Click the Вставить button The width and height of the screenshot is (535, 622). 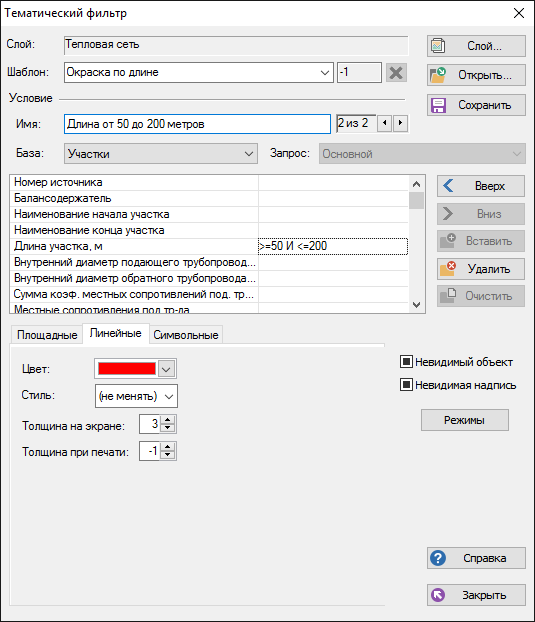click(481, 241)
